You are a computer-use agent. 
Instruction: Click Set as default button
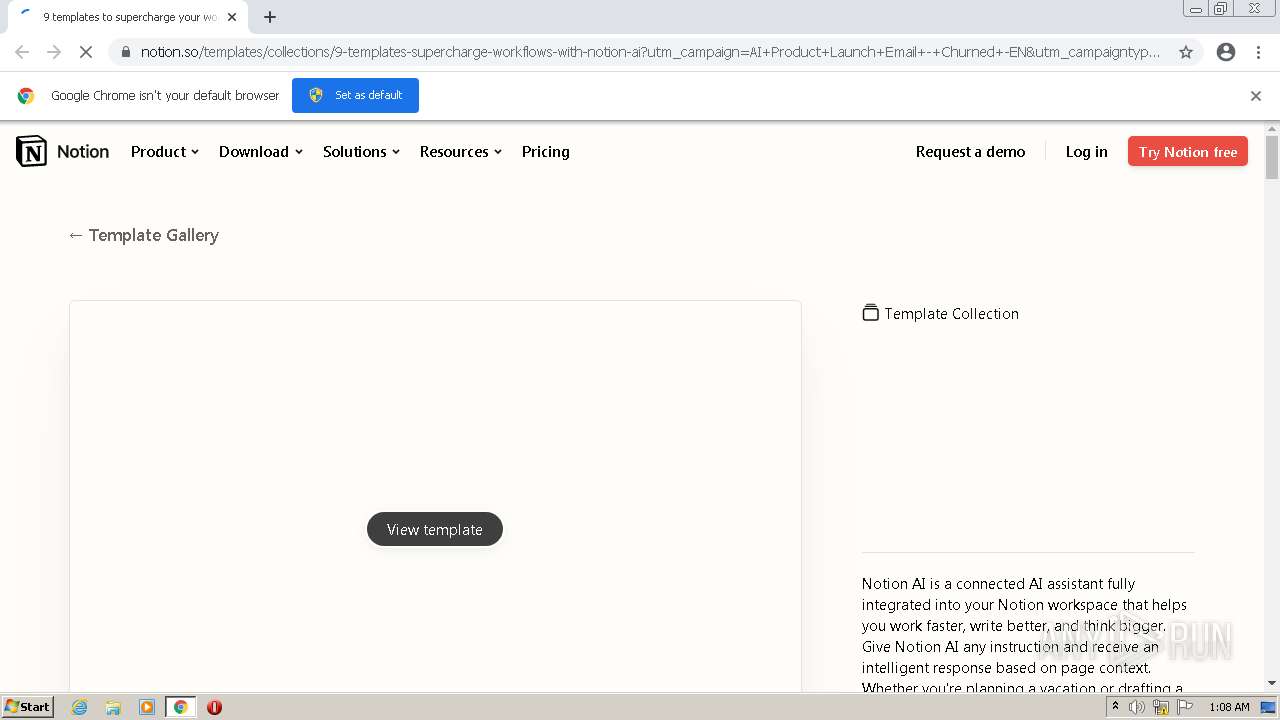click(355, 95)
